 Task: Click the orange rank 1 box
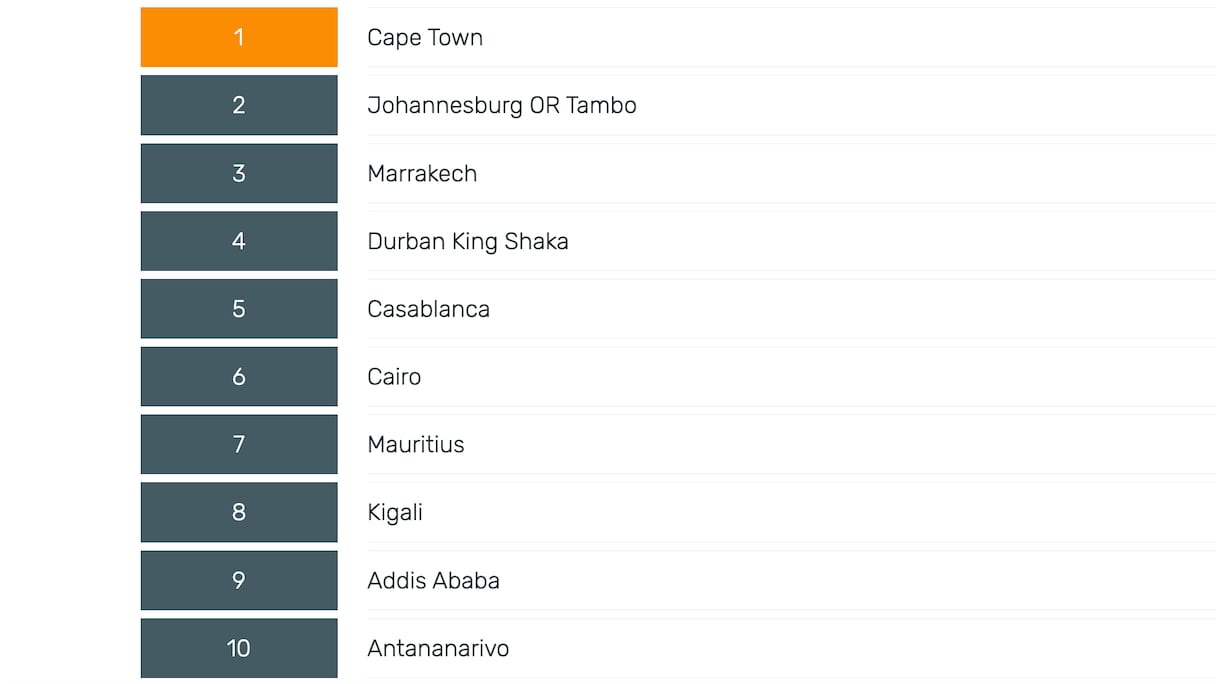[239, 37]
